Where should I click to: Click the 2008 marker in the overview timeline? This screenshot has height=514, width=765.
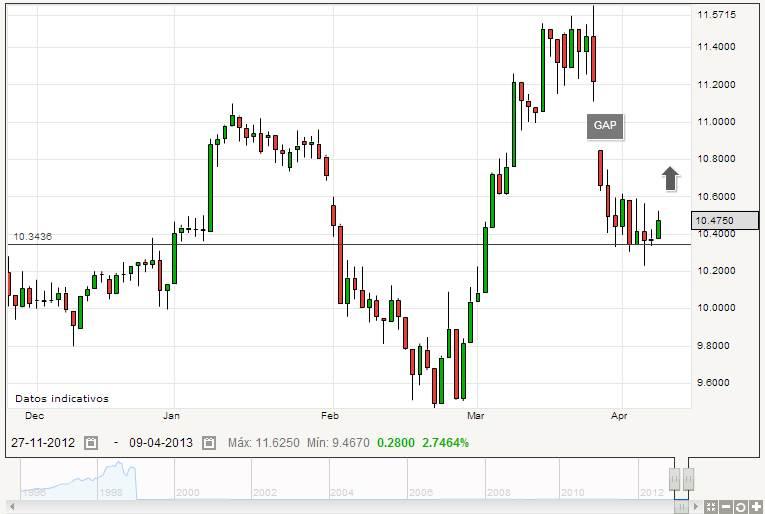click(x=496, y=492)
